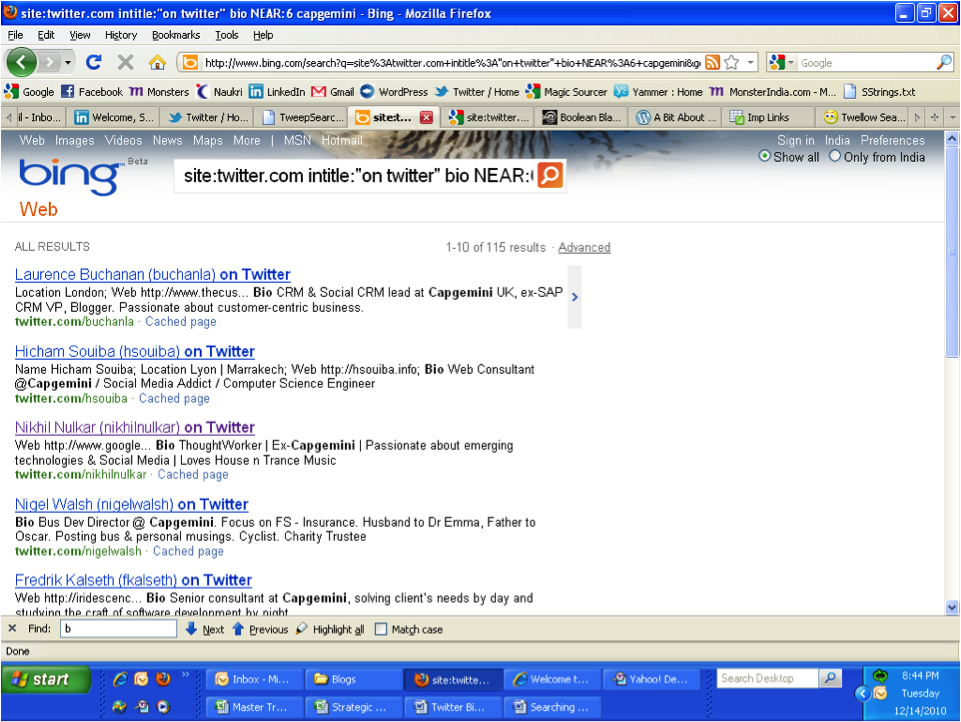This screenshot has width=961, height=722.
Task: Switch to the Twitter / Ho... tab
Action: point(208,117)
